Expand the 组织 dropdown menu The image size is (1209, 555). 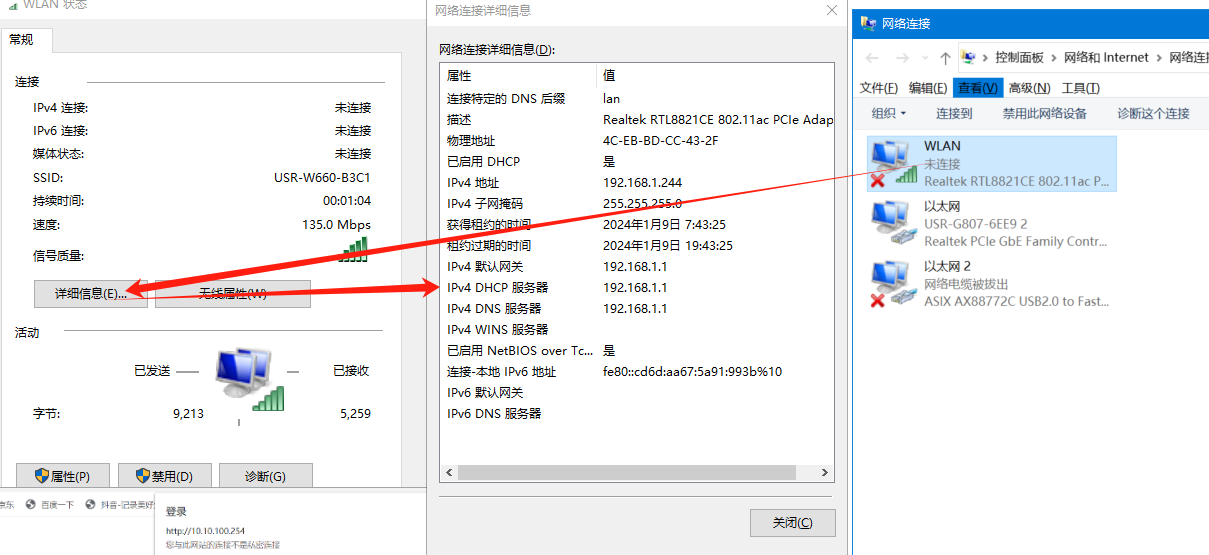pyautogui.click(x=888, y=113)
